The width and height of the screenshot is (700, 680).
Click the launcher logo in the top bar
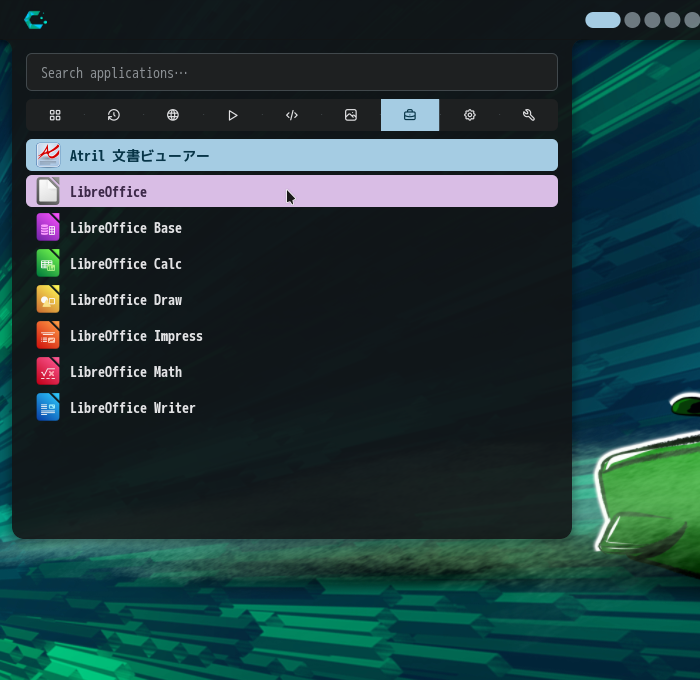pos(35,20)
